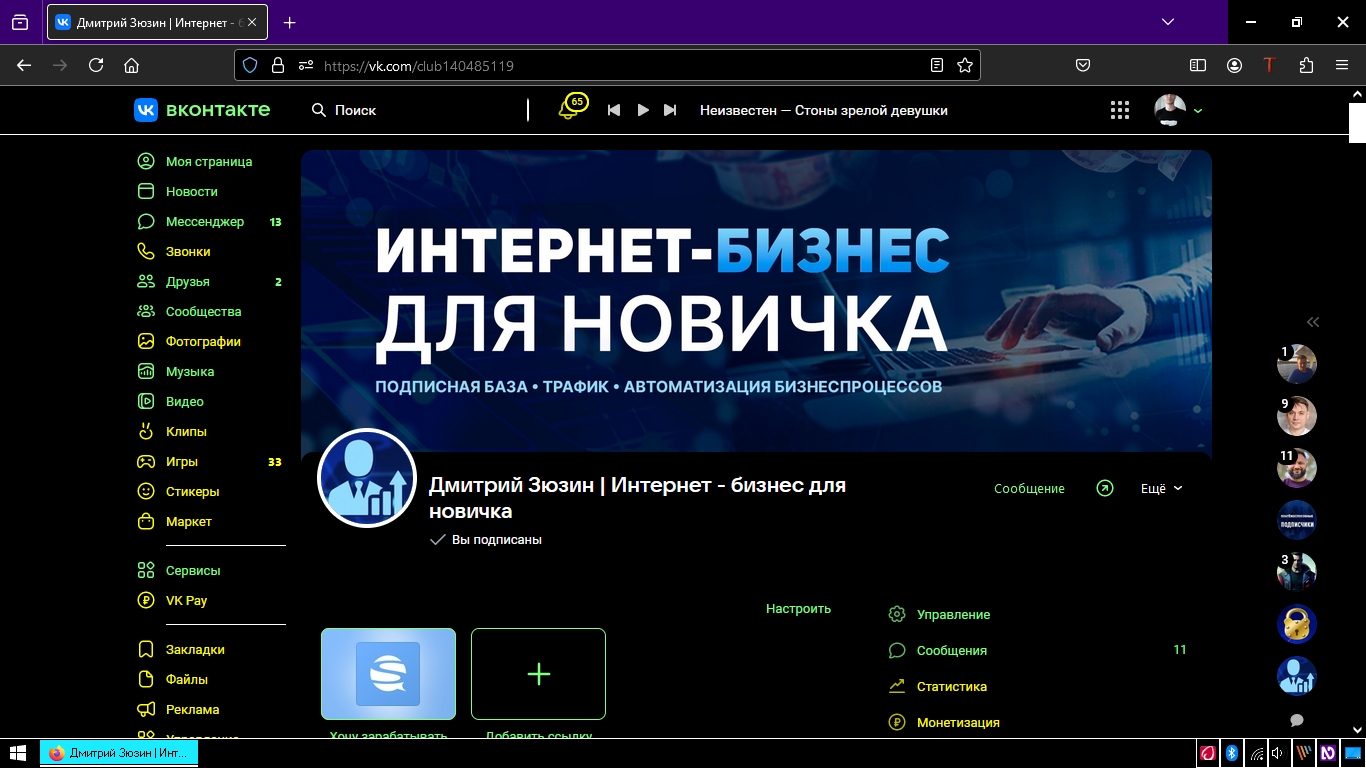The image size is (1366, 768).
Task: Click the Маркет bag icon
Action: [x=146, y=521]
